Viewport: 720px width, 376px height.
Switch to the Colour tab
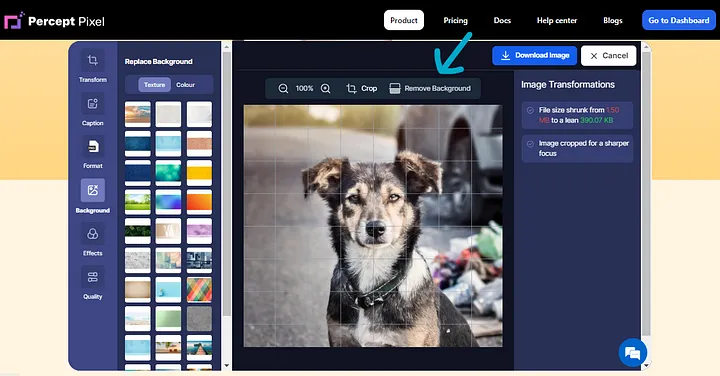click(186, 84)
